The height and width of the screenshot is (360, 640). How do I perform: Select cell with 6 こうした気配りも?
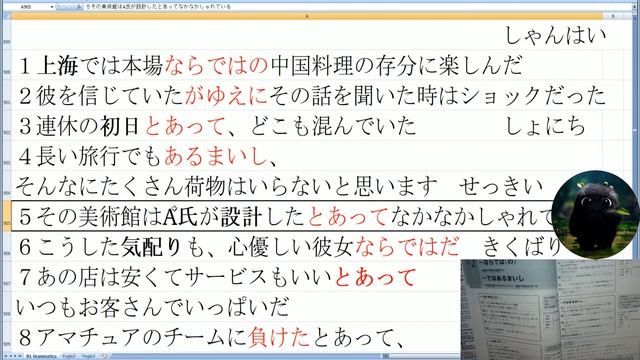pyautogui.click(x=282, y=247)
